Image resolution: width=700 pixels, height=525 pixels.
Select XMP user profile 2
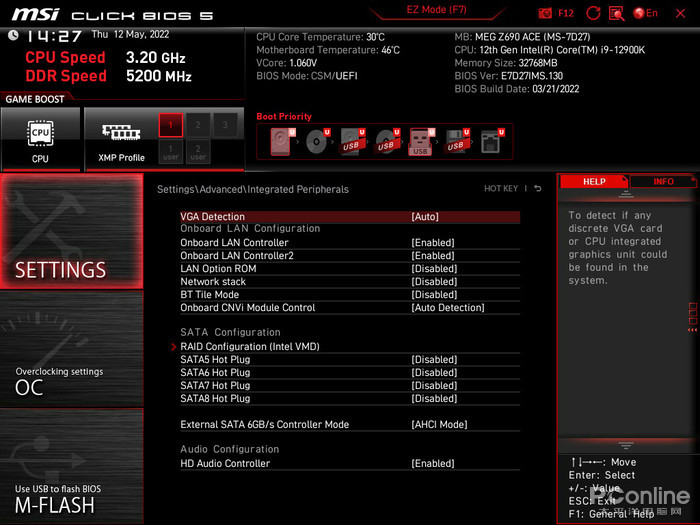(x=198, y=152)
